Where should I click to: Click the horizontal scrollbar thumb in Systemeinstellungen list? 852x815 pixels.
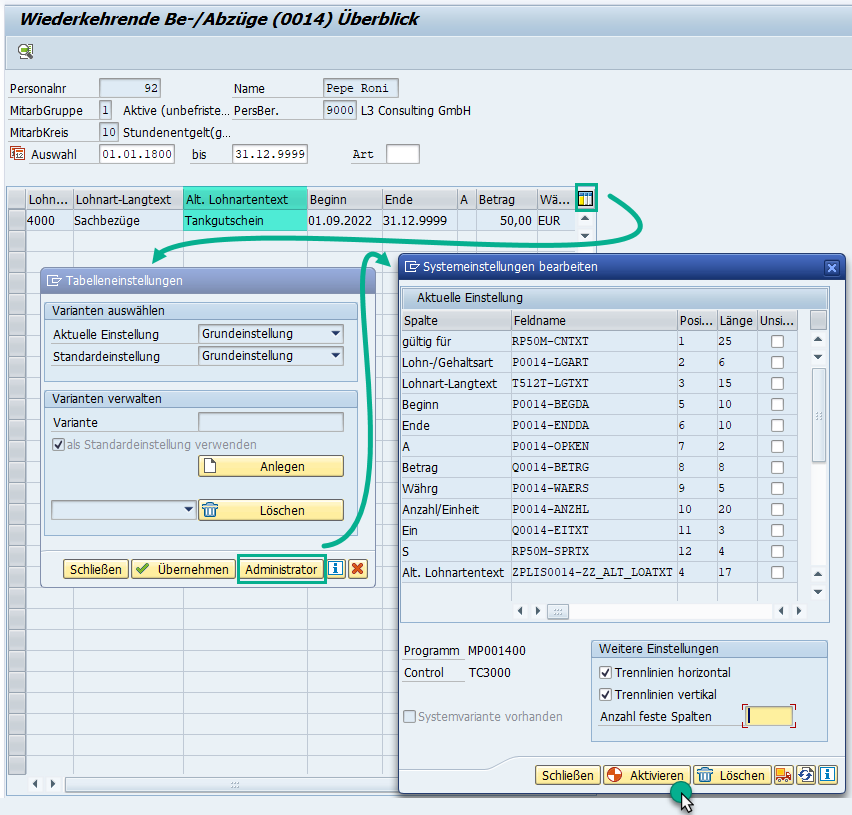[558, 611]
